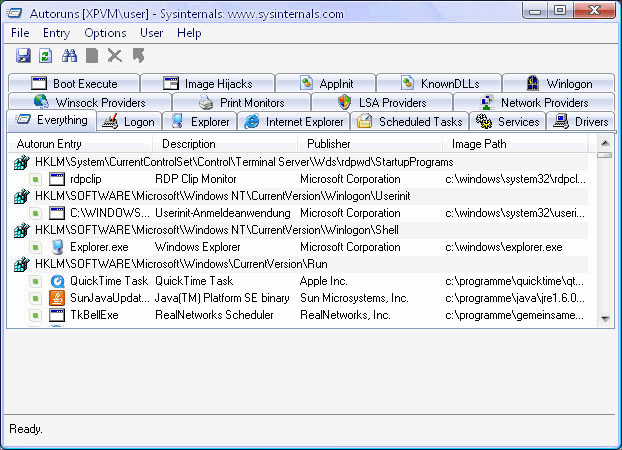This screenshot has height=450, width=622.
Task: Click the QuickTime Task entry icon
Action: [57, 281]
